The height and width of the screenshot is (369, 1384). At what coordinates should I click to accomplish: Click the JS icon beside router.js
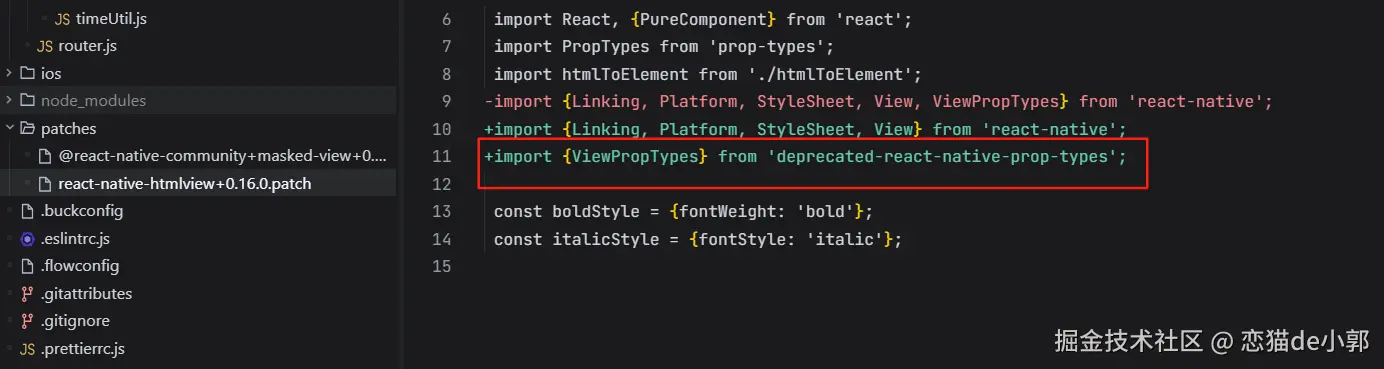tap(45, 46)
